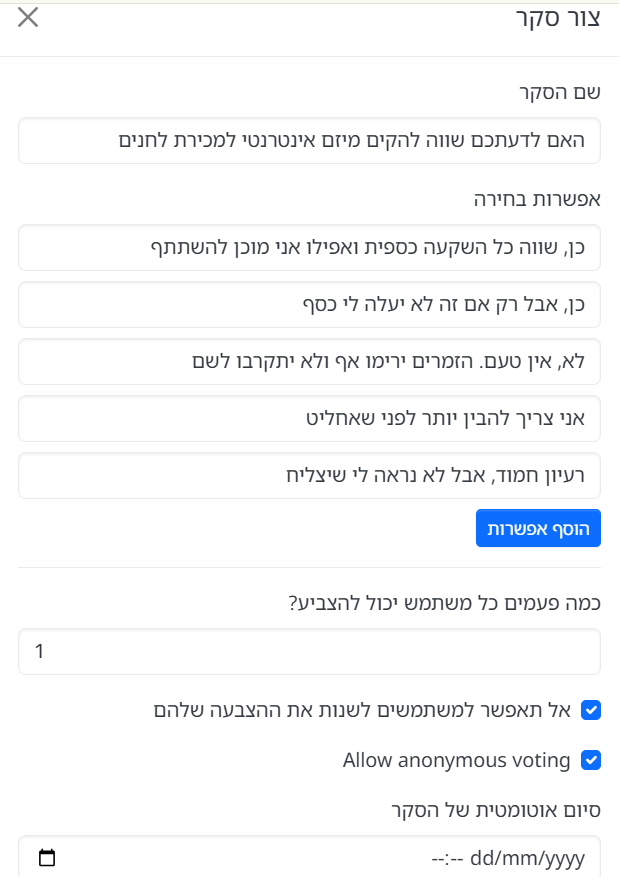Click into the option לא, אין טעם

click(x=309, y=361)
